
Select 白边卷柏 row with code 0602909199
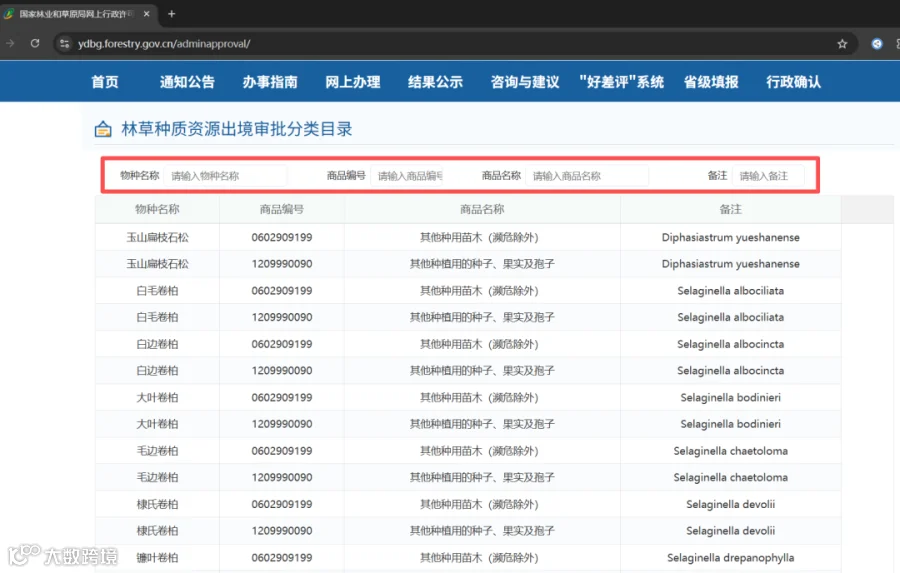(468, 344)
